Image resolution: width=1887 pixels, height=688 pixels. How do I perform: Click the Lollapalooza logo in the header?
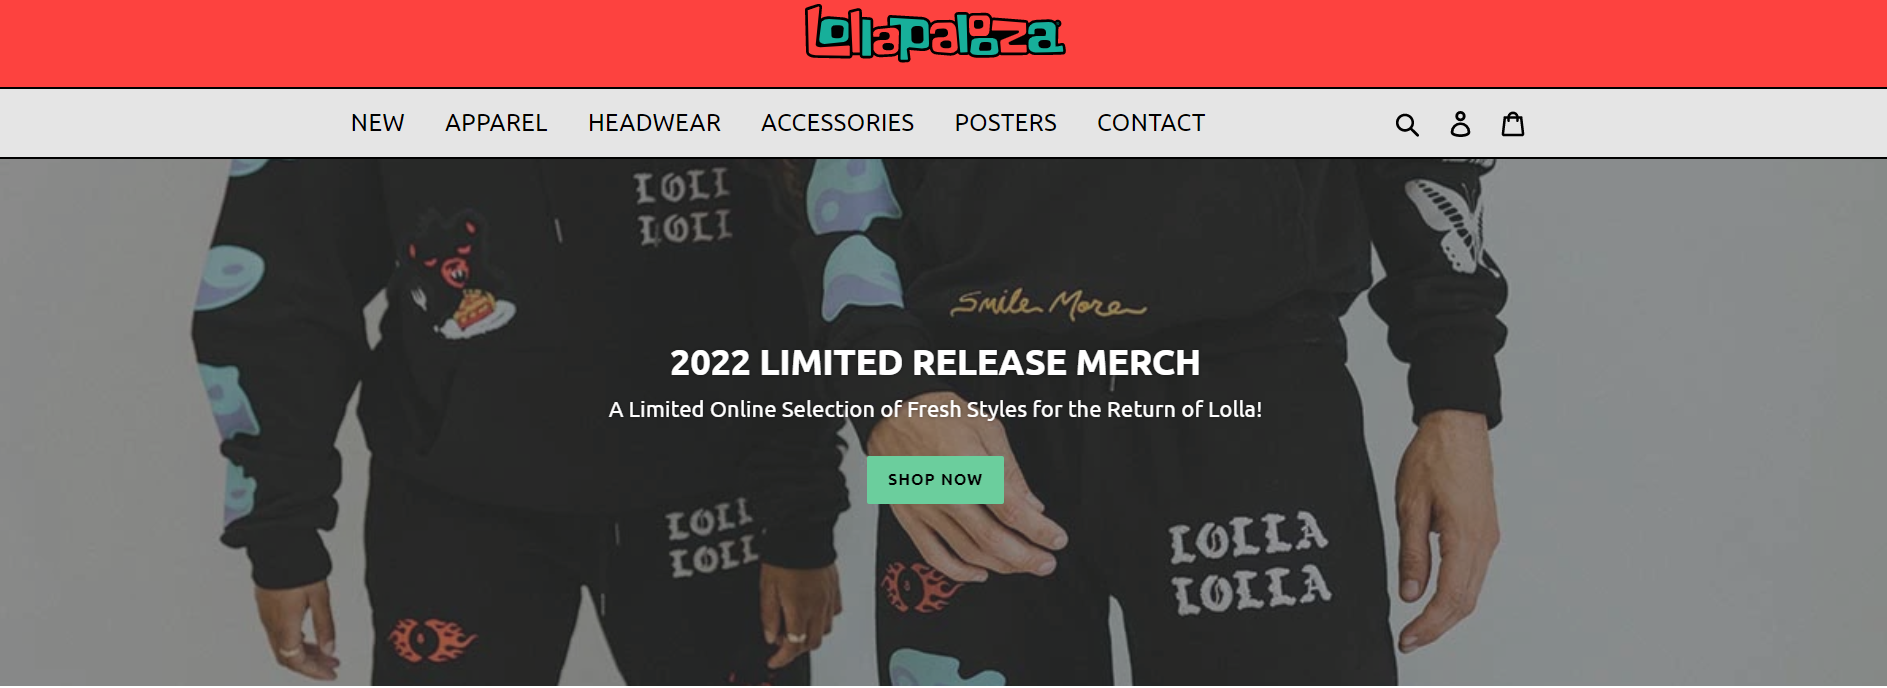pyautogui.click(x=935, y=33)
